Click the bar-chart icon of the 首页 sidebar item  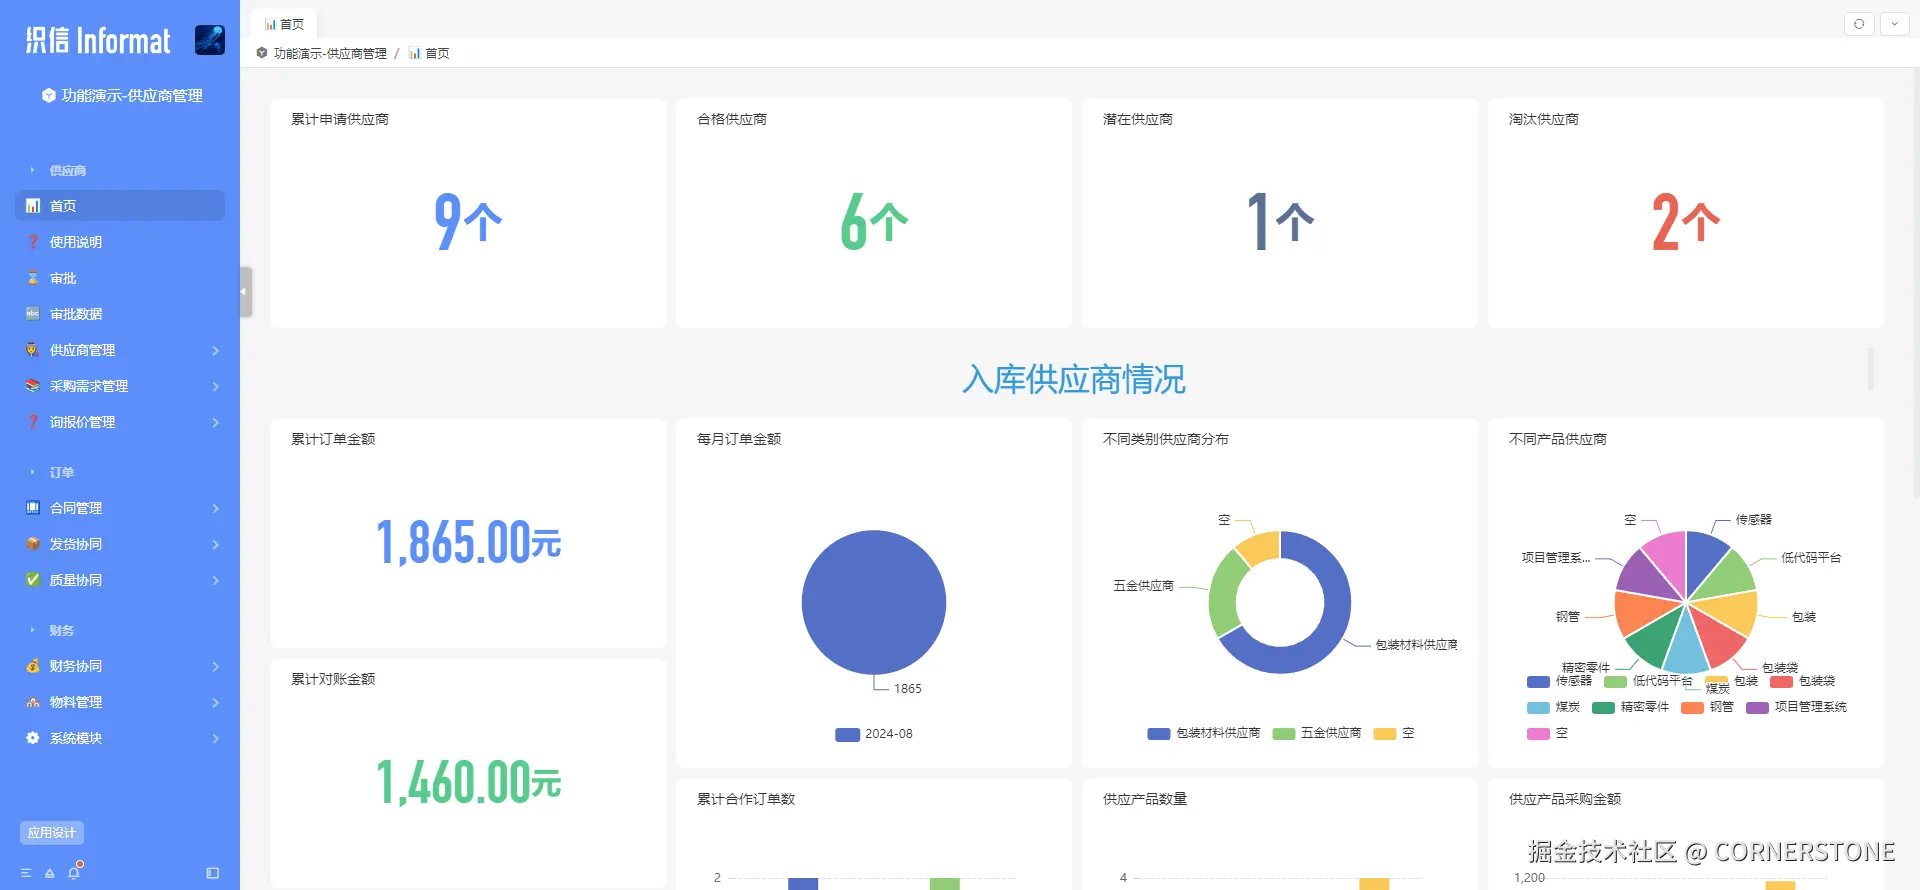click(x=33, y=206)
